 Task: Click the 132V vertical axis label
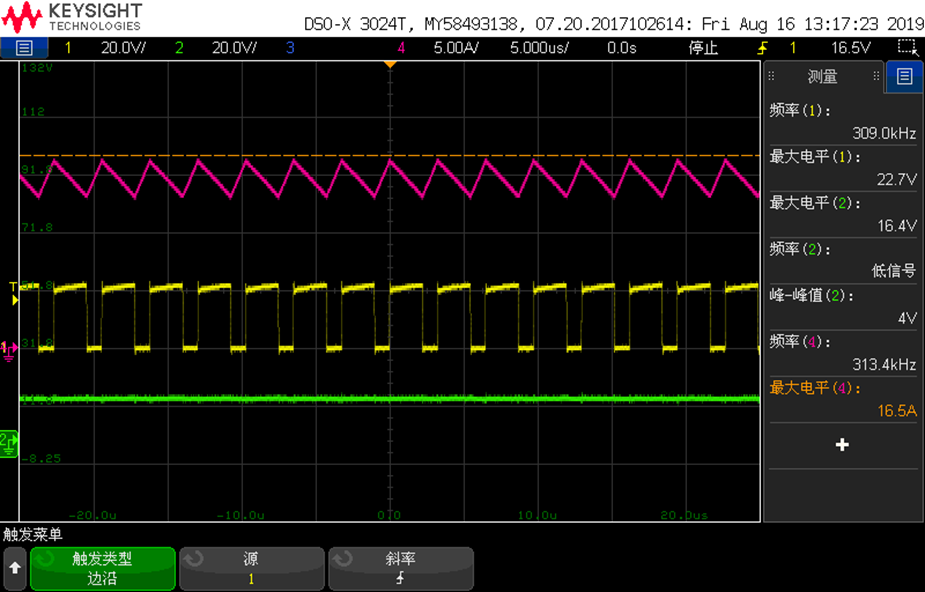37,68
